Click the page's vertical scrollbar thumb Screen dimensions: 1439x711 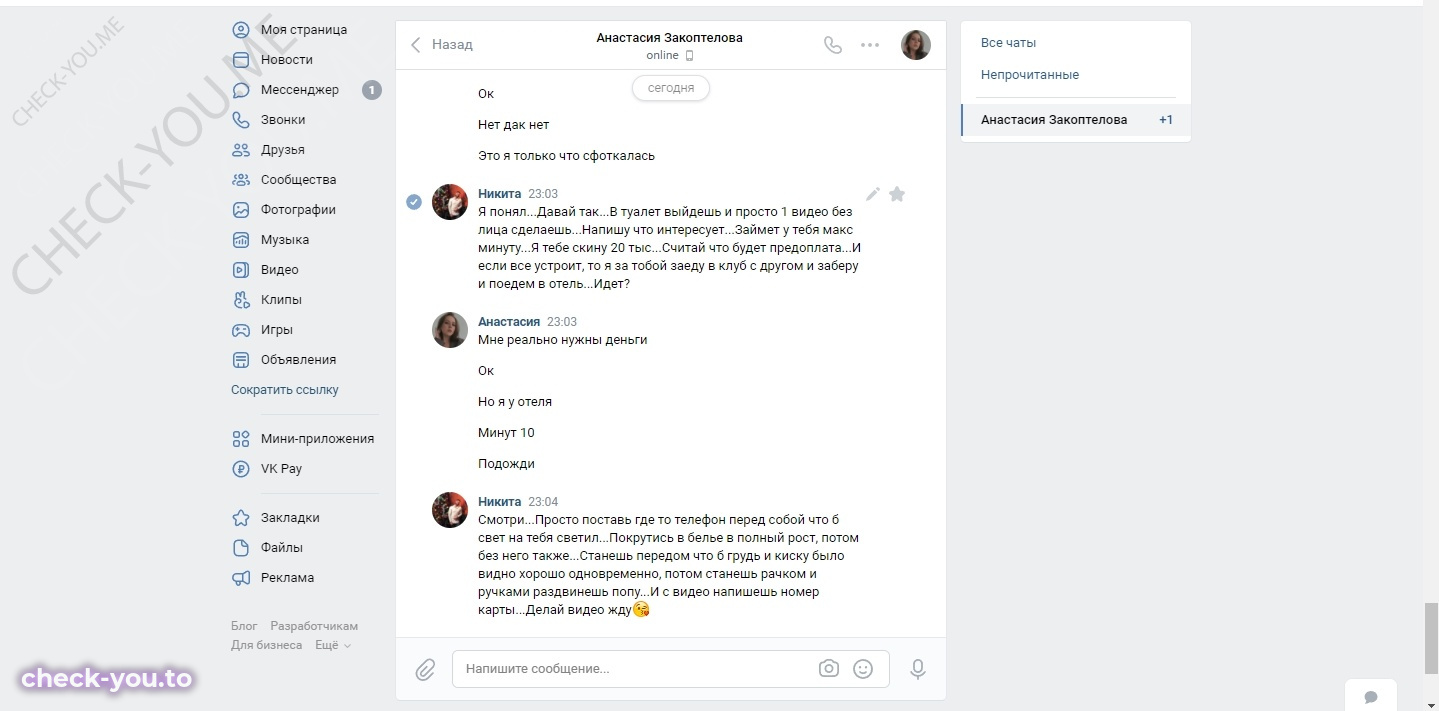pos(1431,639)
